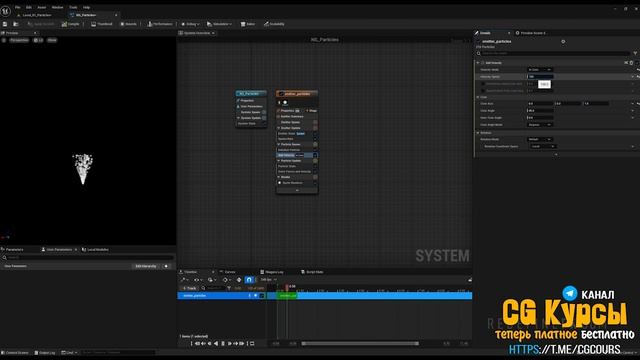This screenshot has height=360, width=640.
Task: Close the System Overview tab
Action: click(x=213, y=33)
